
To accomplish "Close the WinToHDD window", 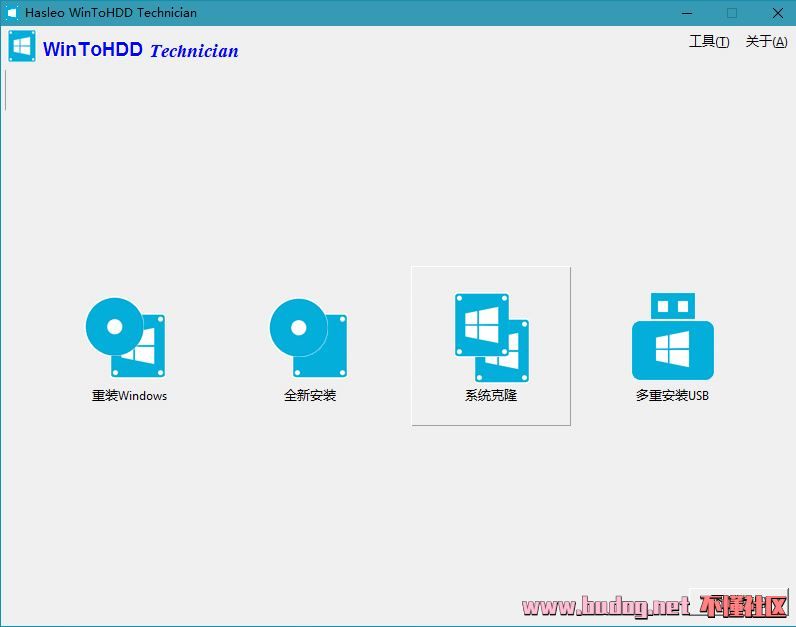I will 777,13.
